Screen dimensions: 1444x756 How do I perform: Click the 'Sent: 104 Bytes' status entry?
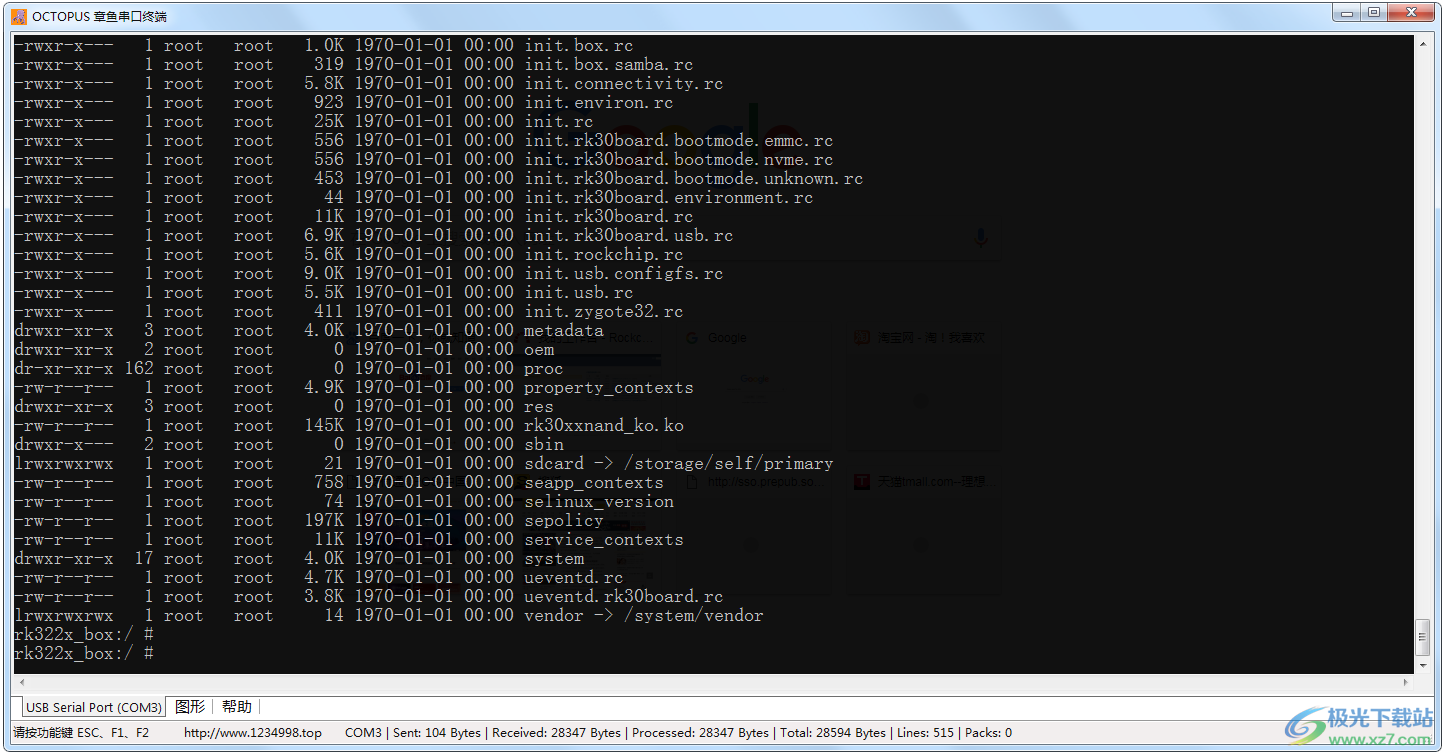point(437,733)
